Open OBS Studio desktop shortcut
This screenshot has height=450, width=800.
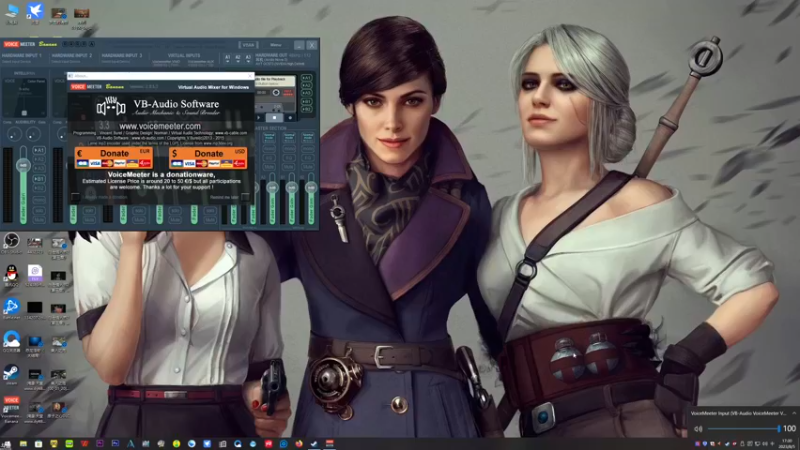[x=11, y=243]
